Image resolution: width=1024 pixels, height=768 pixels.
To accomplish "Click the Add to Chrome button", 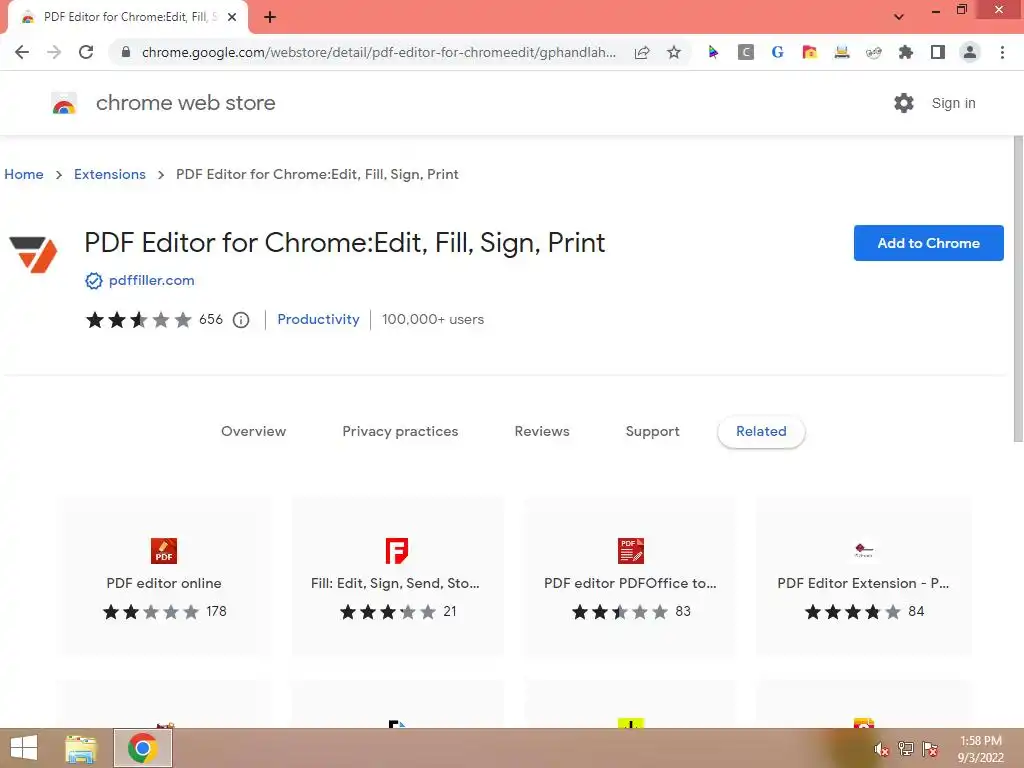I will pyautogui.click(x=928, y=243).
